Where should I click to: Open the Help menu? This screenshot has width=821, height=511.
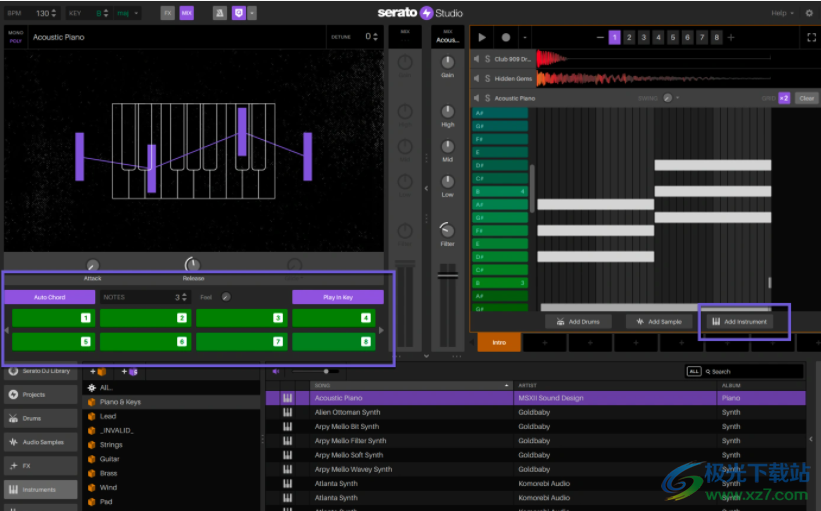[782, 13]
